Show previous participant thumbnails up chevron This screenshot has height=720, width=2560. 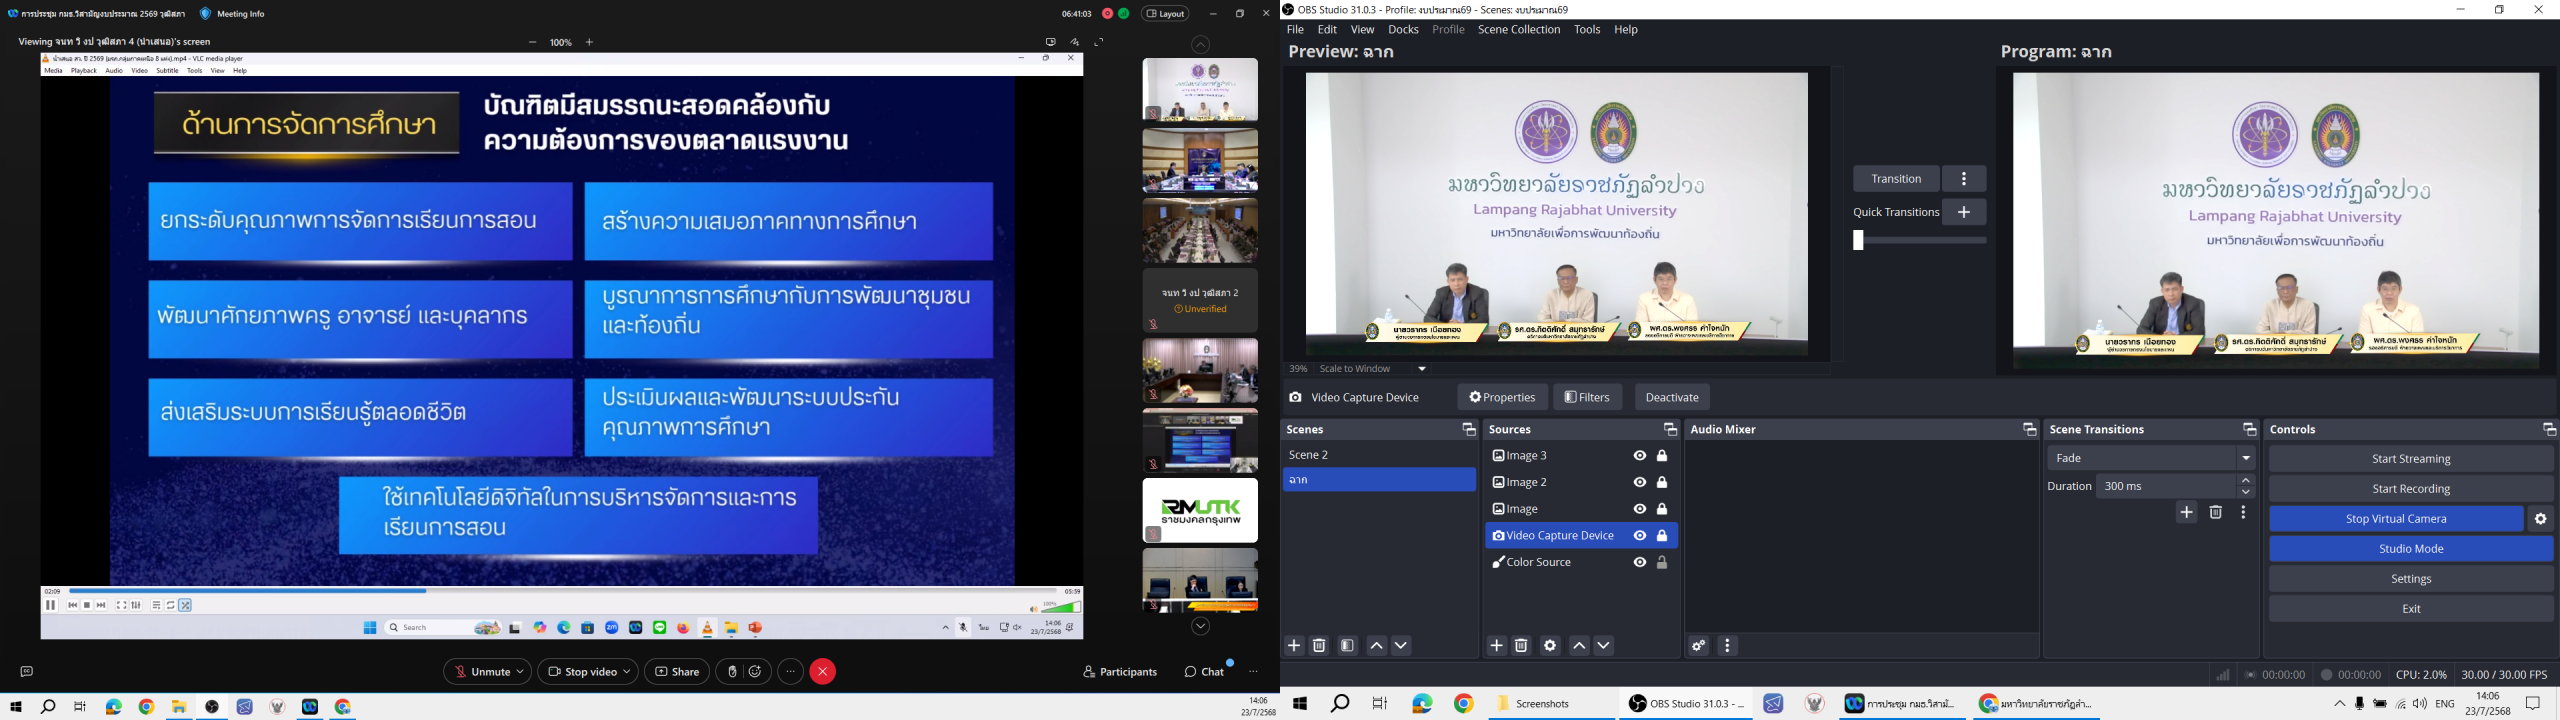[1201, 45]
